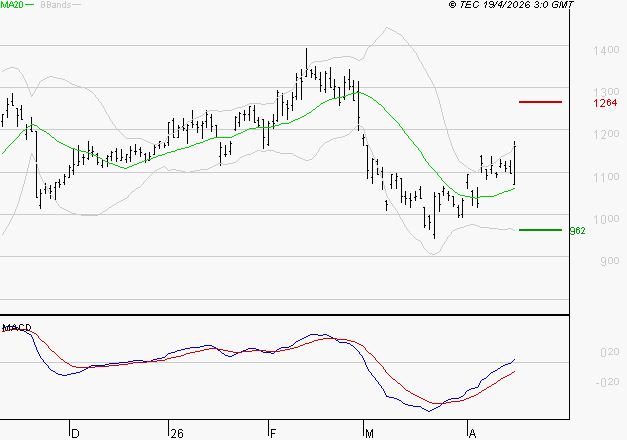Image resolution: width=627 pixels, height=440 pixels.
Task: Click the 900 price axis label
Action: tap(610, 261)
